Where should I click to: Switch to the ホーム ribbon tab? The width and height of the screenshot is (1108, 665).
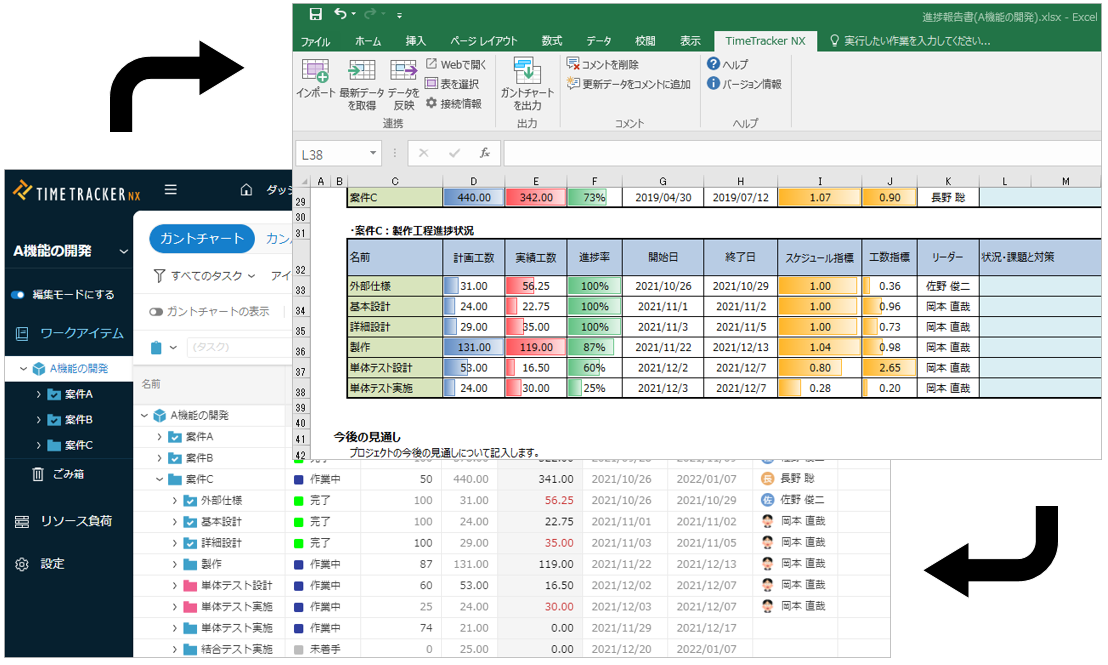tap(367, 41)
